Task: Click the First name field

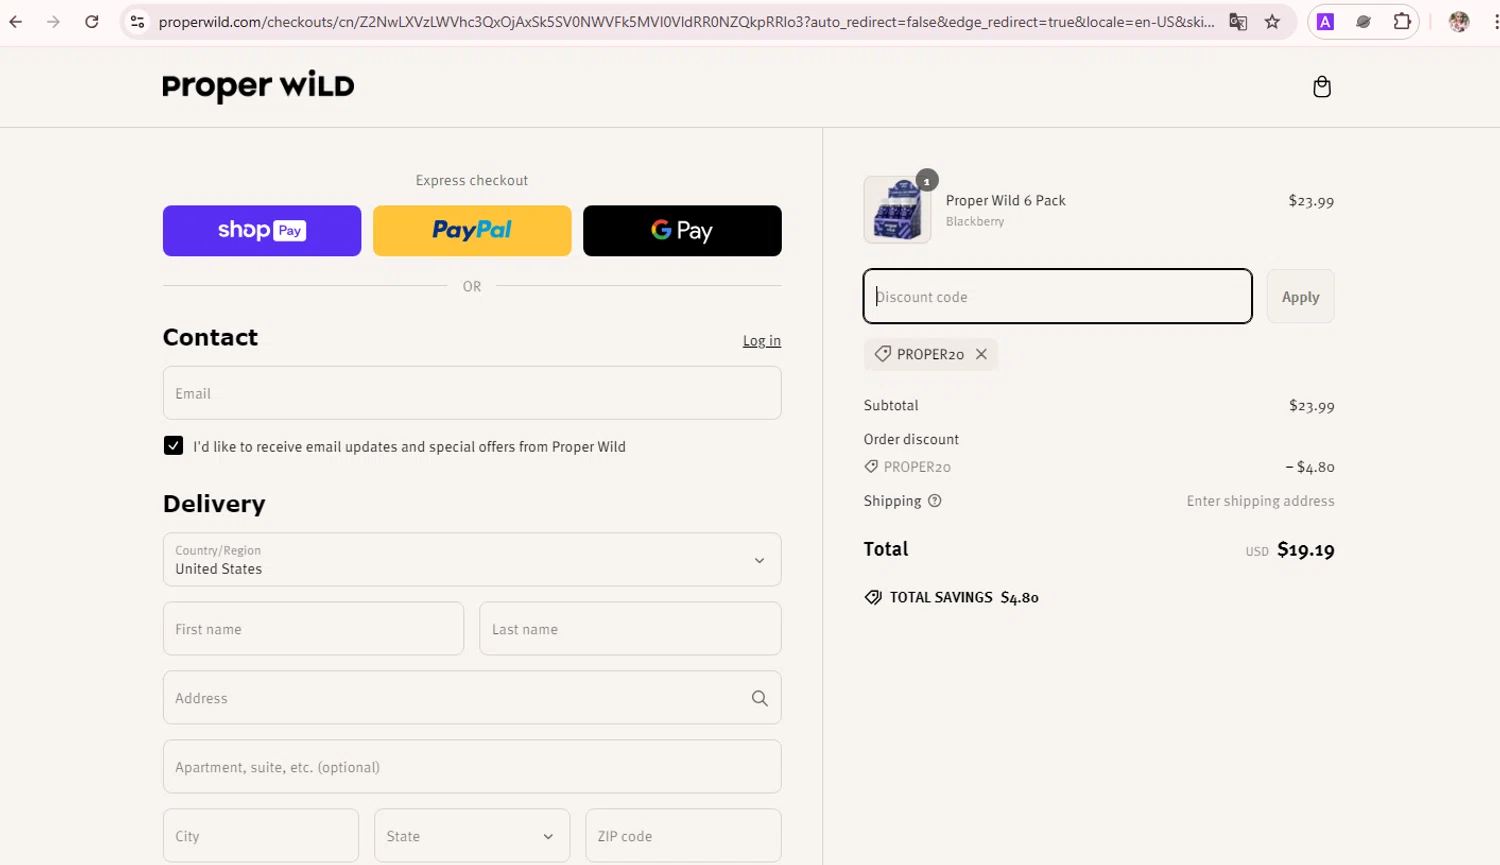Action: pyautogui.click(x=313, y=629)
